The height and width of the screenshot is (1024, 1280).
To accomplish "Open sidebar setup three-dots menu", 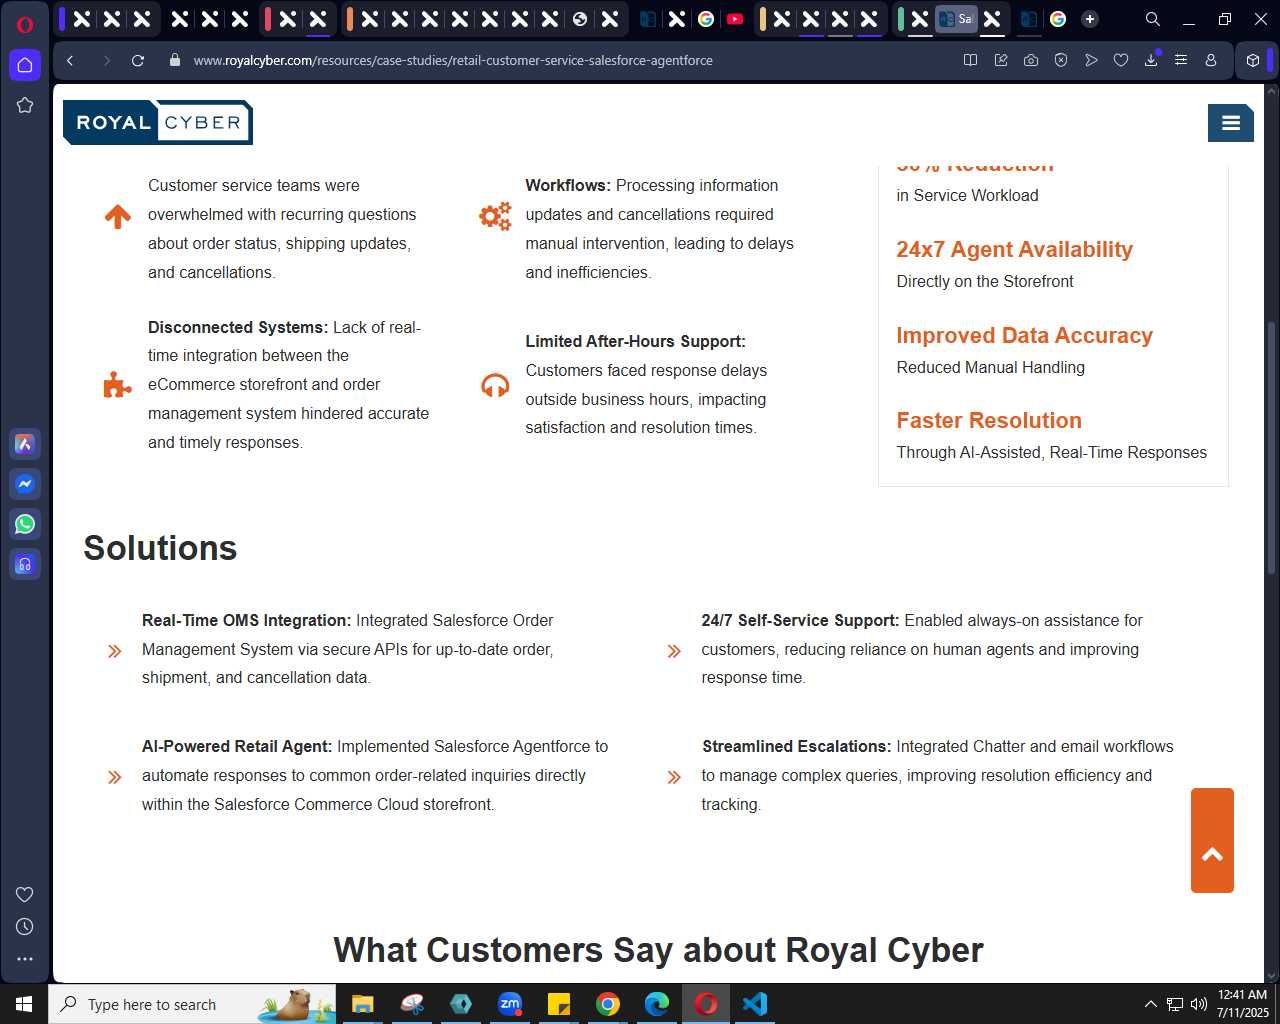I will [25, 959].
